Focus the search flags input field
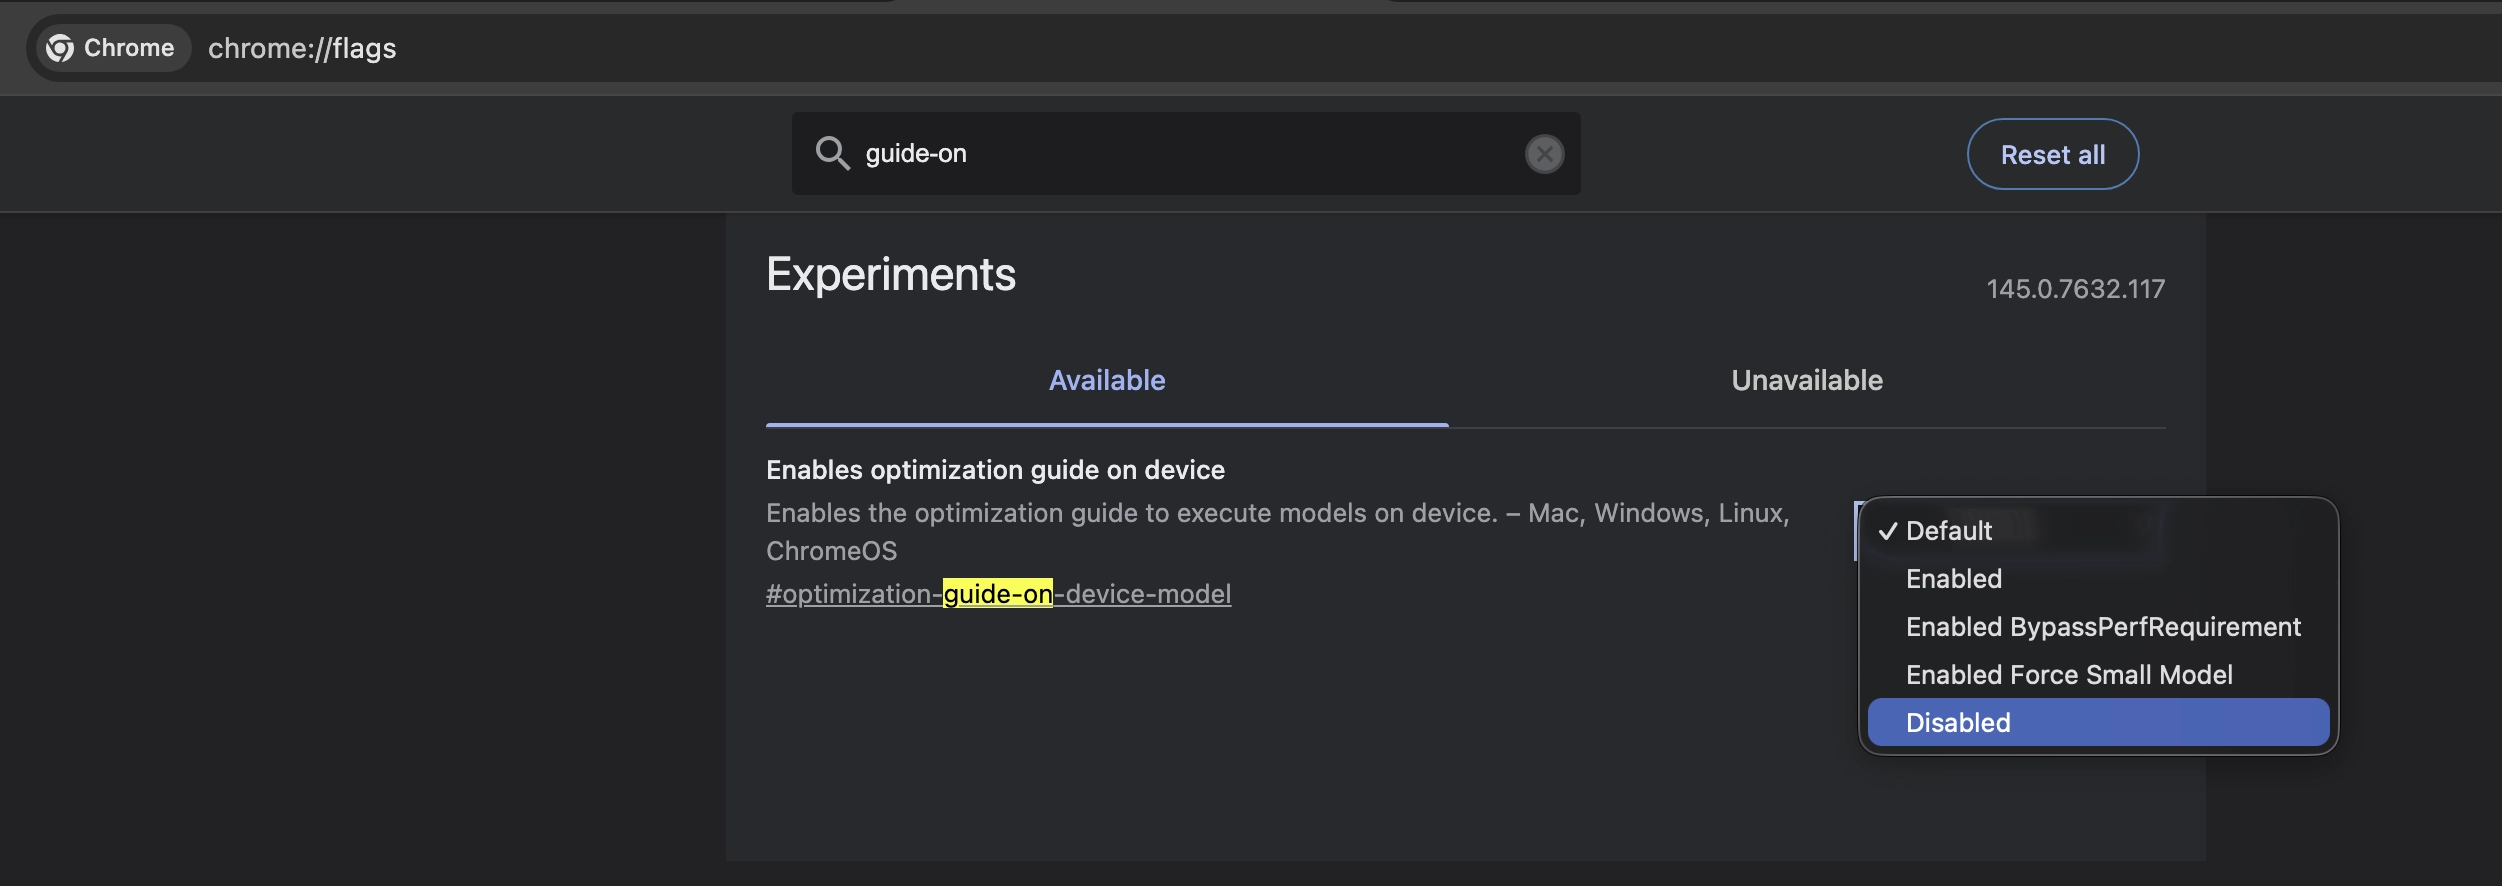This screenshot has width=2502, height=886. pyautogui.click(x=1180, y=154)
